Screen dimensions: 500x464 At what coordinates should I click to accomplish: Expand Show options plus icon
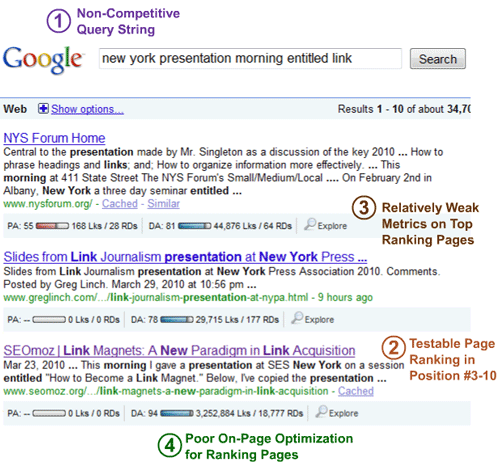point(43,109)
